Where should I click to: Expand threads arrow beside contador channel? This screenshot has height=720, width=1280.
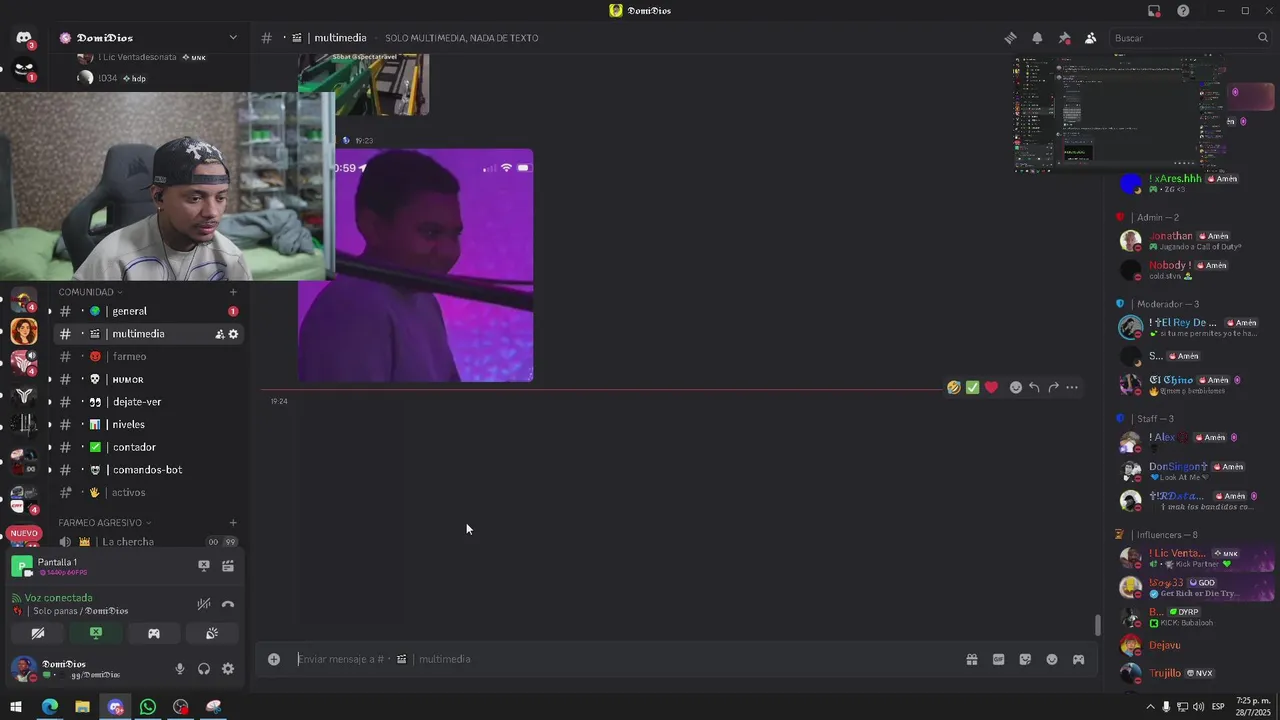point(50,447)
